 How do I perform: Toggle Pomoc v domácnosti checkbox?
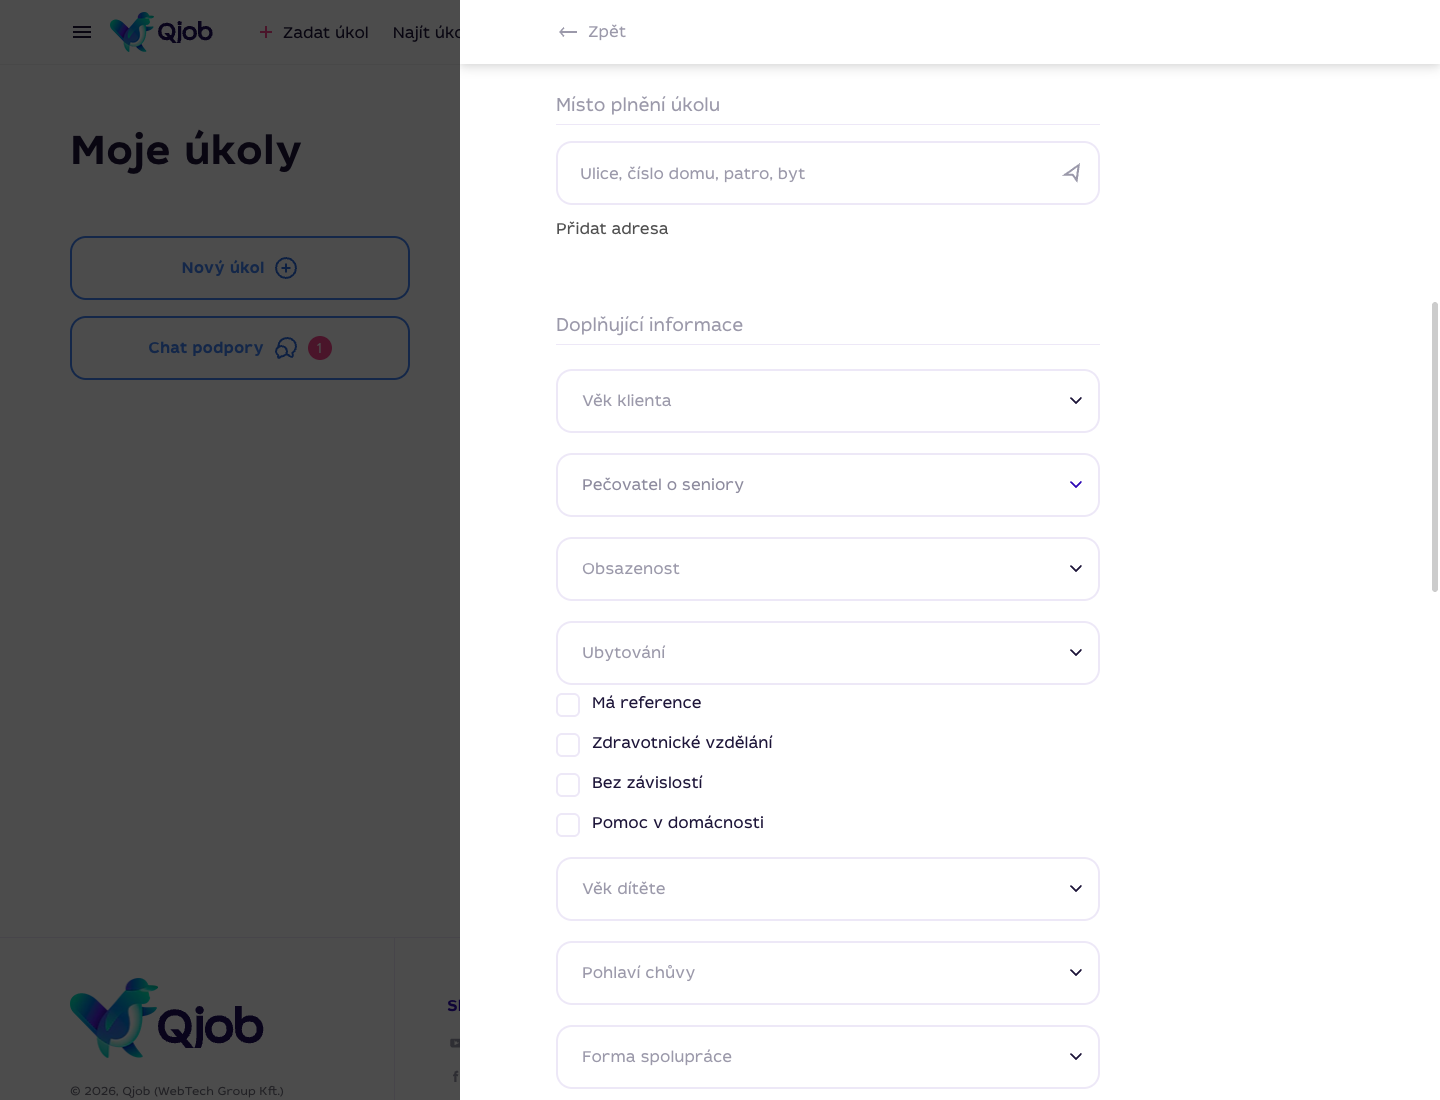(x=568, y=825)
